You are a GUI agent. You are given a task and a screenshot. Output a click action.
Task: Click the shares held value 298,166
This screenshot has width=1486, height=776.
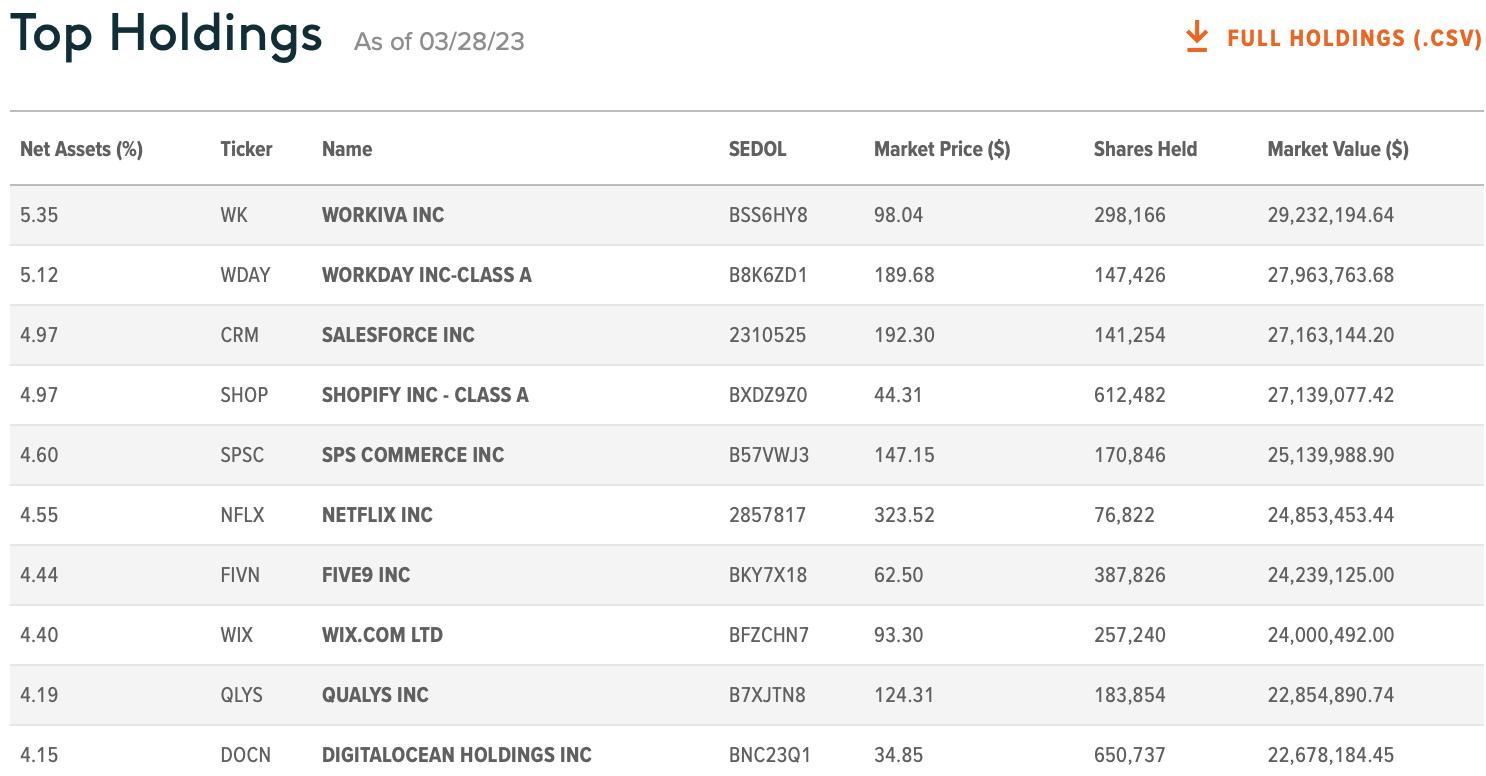pyautogui.click(x=1130, y=215)
